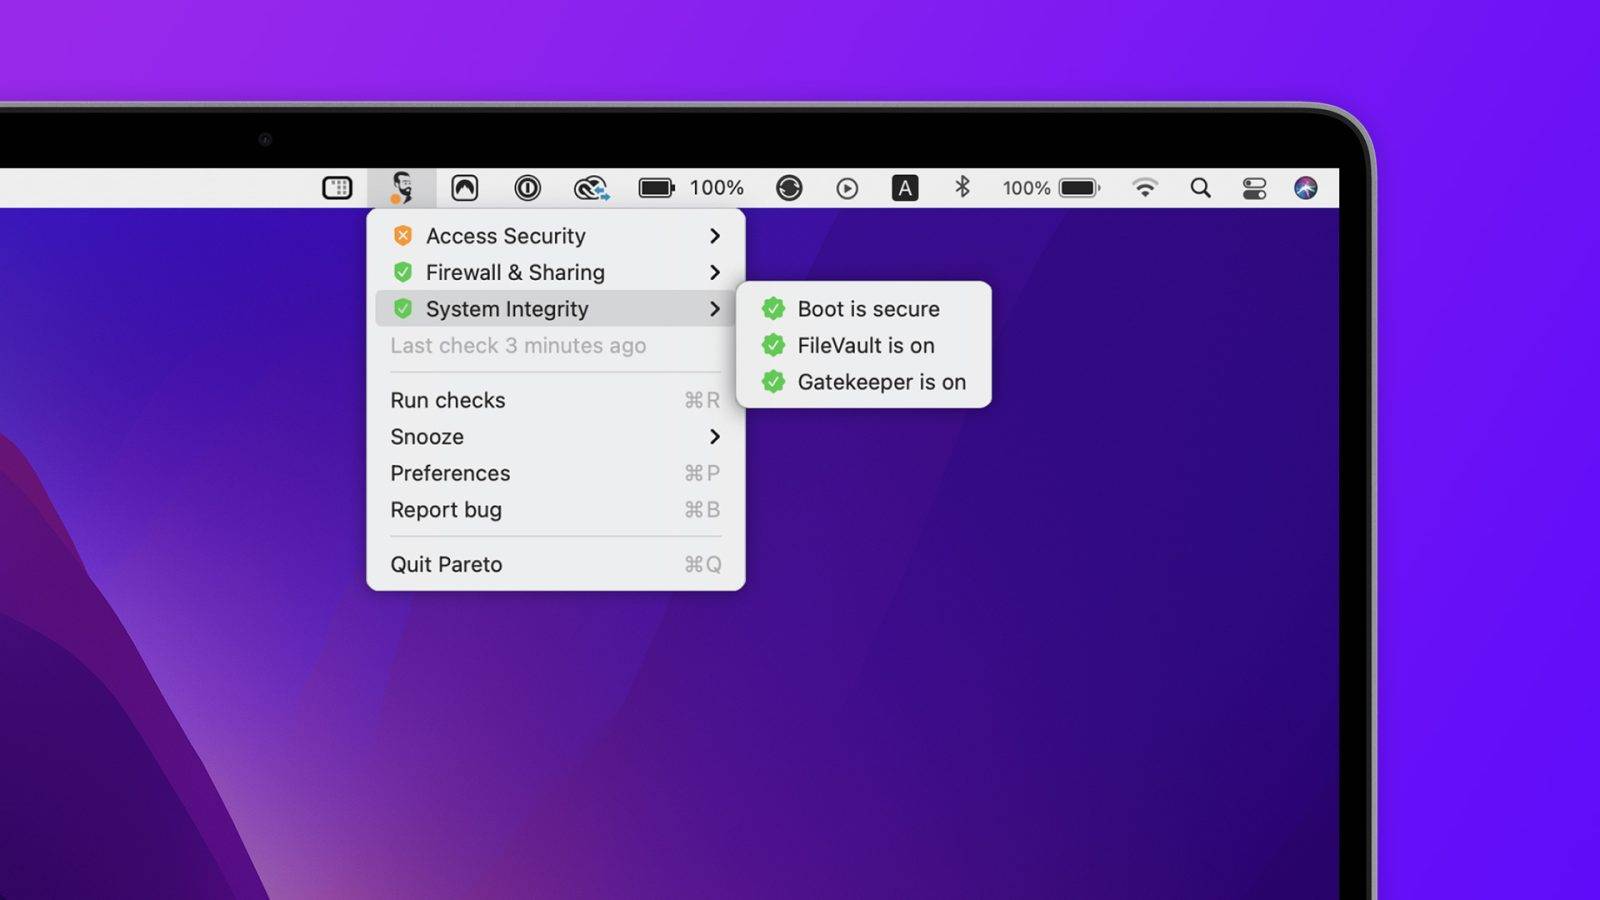Open the Pareto Security menu bar icon
The image size is (1600, 900).
pyautogui.click(x=402, y=188)
